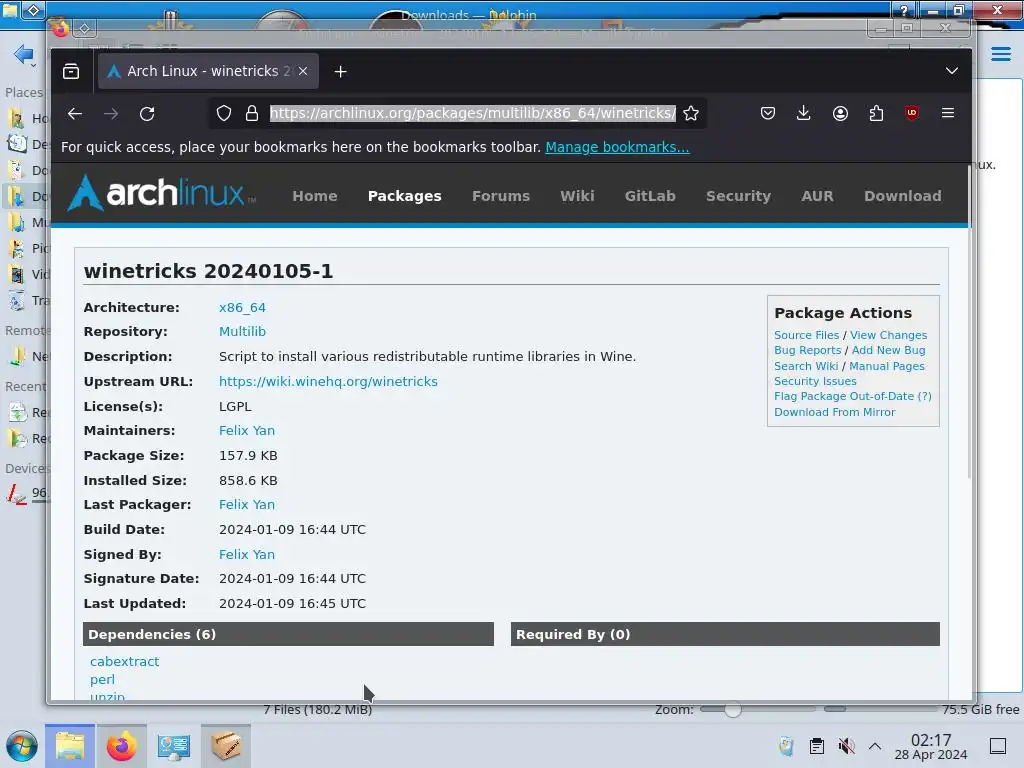Save page to Pocket icon

[768, 113]
